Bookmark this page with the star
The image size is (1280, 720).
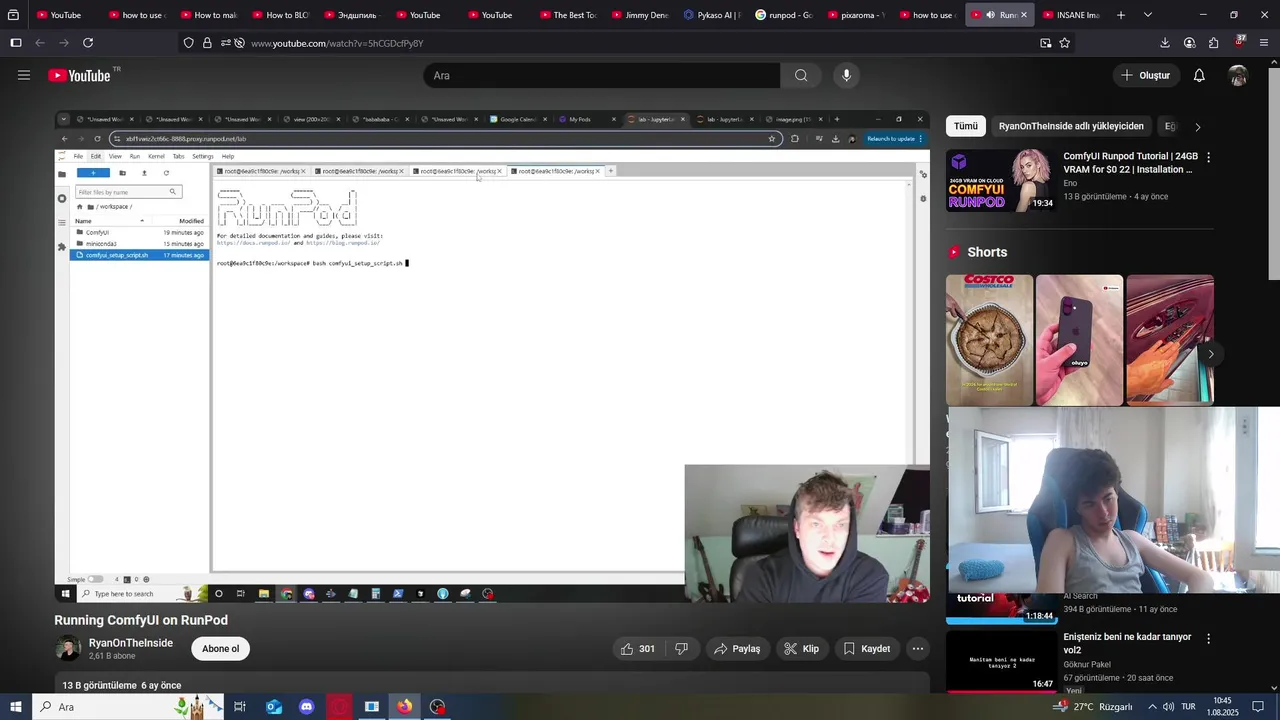click(x=1064, y=43)
